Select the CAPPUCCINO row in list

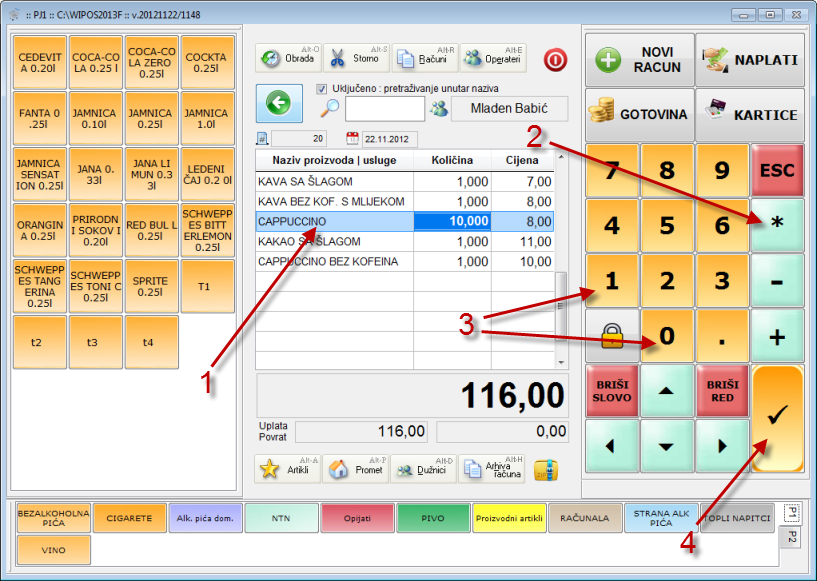click(333, 221)
